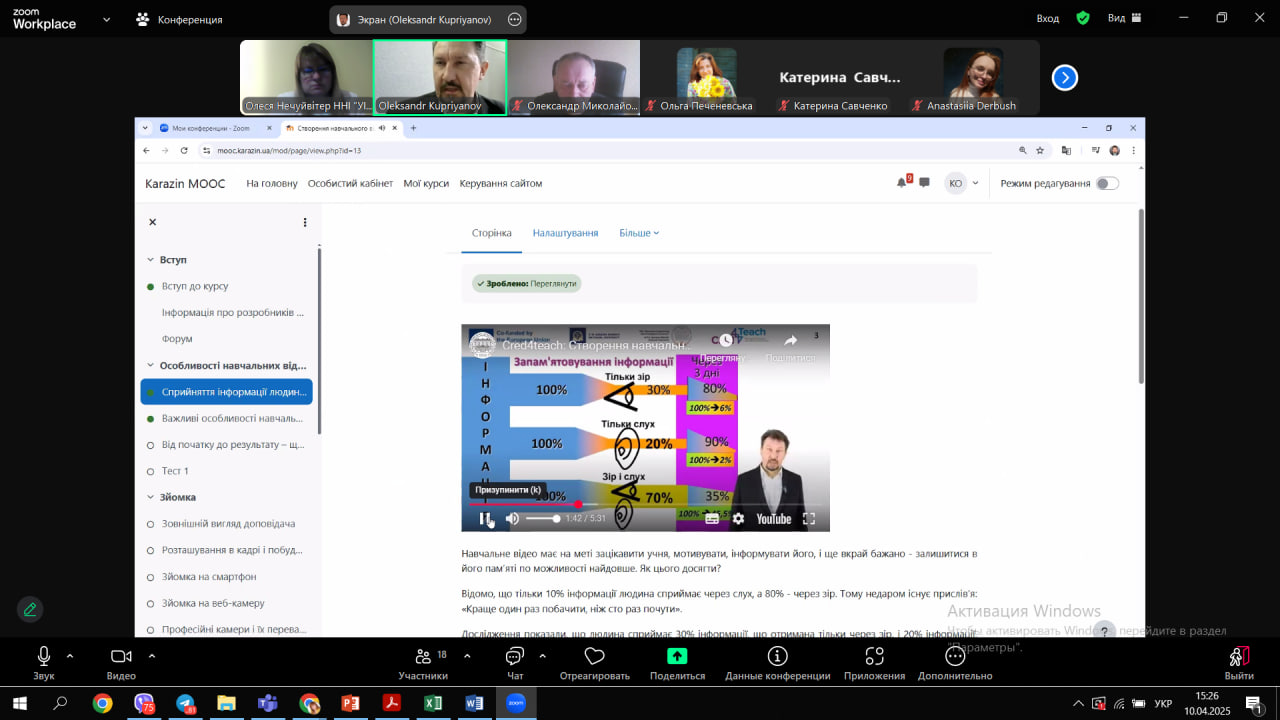The width and height of the screenshot is (1280, 720).
Task: Open the Форум item
Action: tap(177, 338)
